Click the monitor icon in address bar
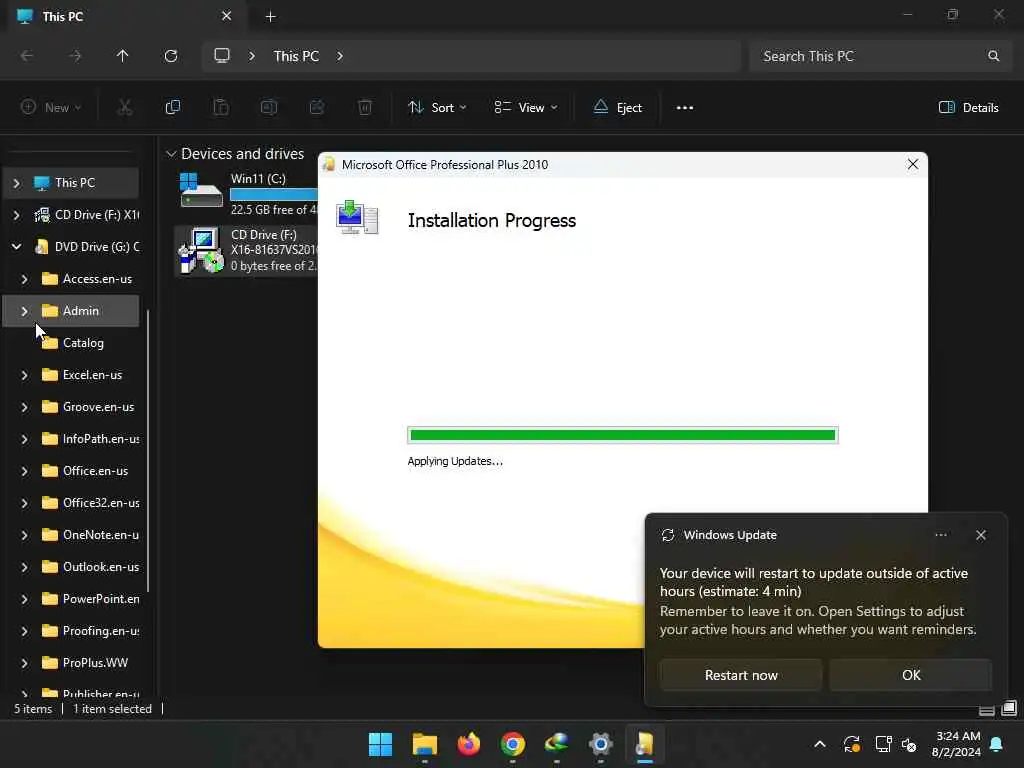 tap(222, 56)
